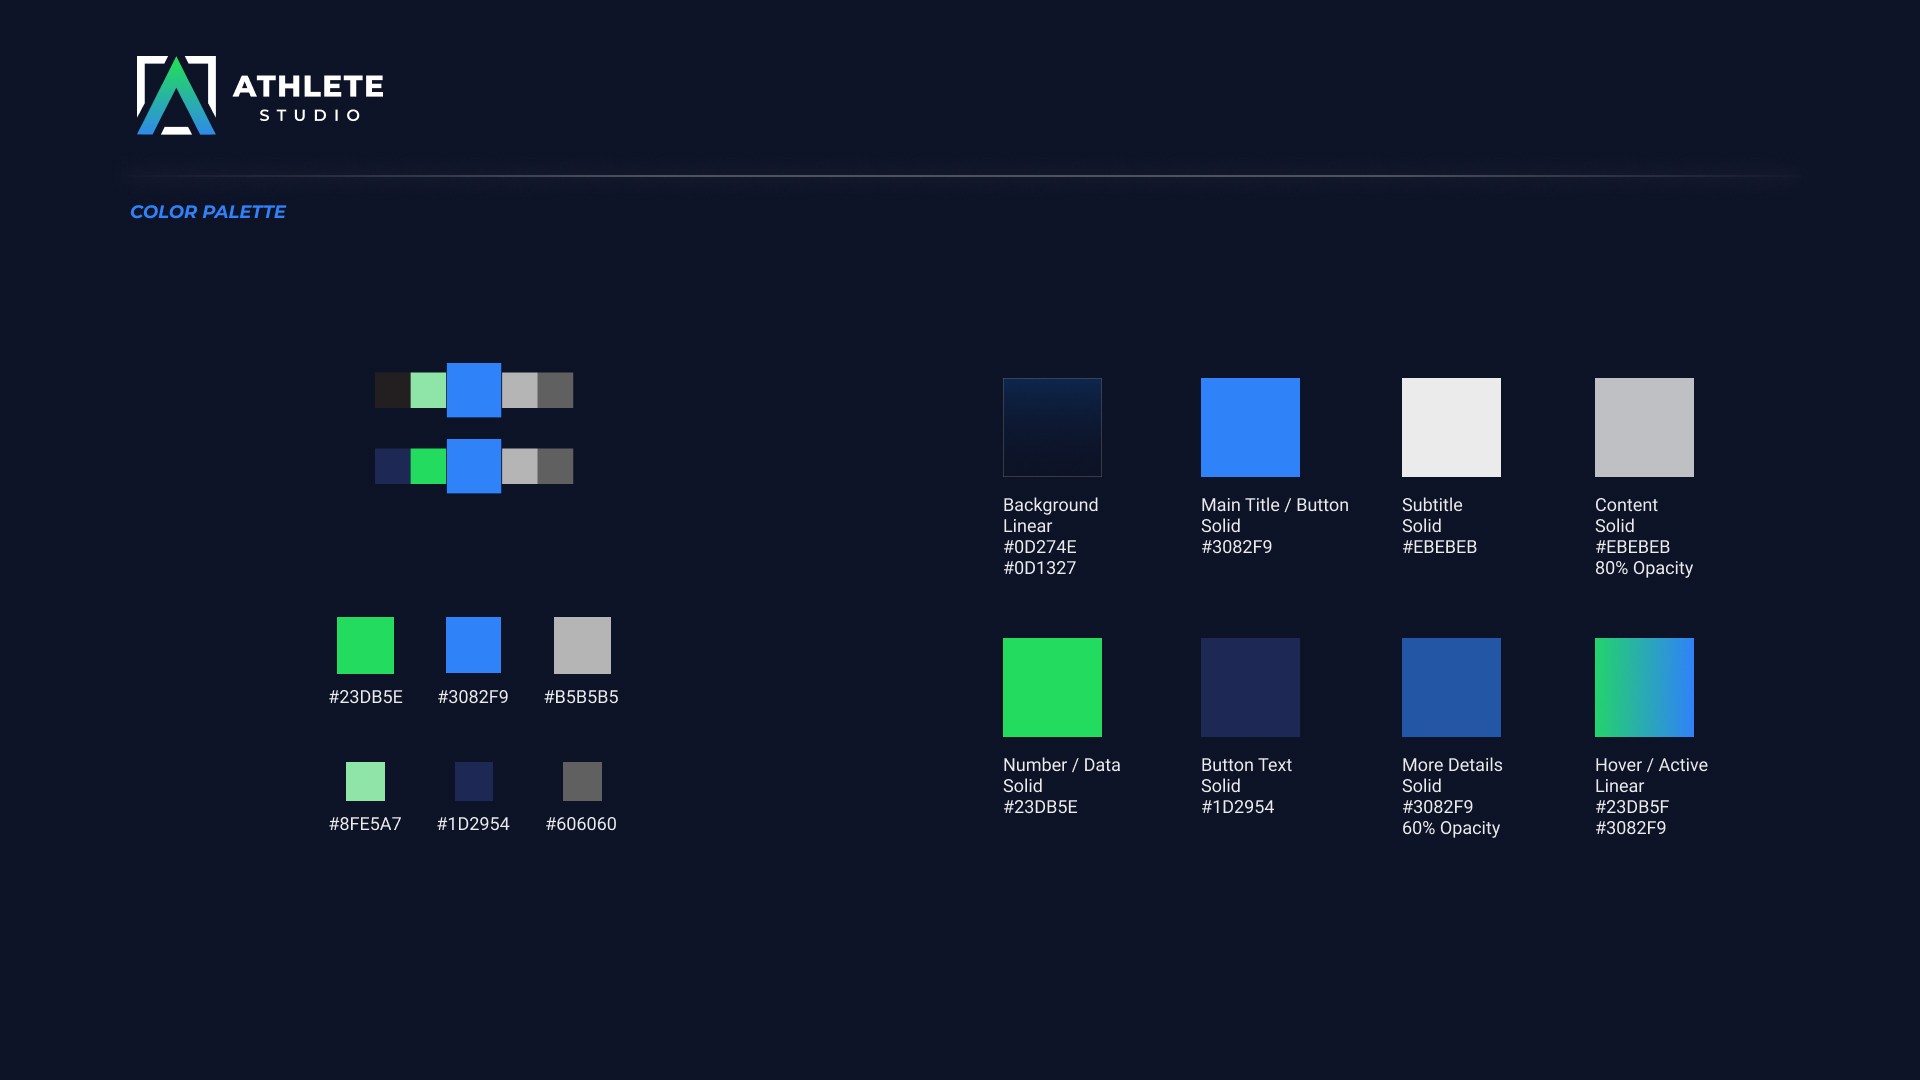Click the large blue square in top strip
The width and height of the screenshot is (1920, 1080).
473,390
